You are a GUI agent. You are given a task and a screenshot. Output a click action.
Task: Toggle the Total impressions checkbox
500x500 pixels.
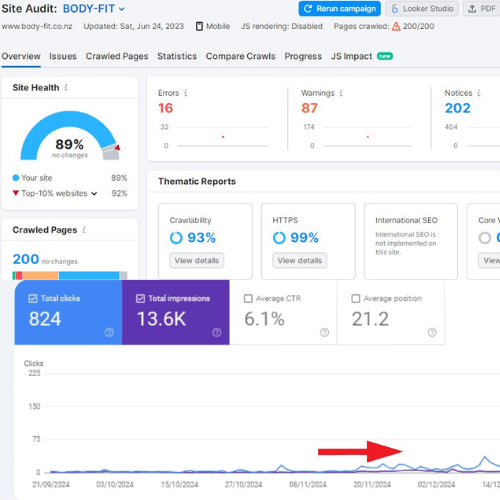pyautogui.click(x=140, y=298)
